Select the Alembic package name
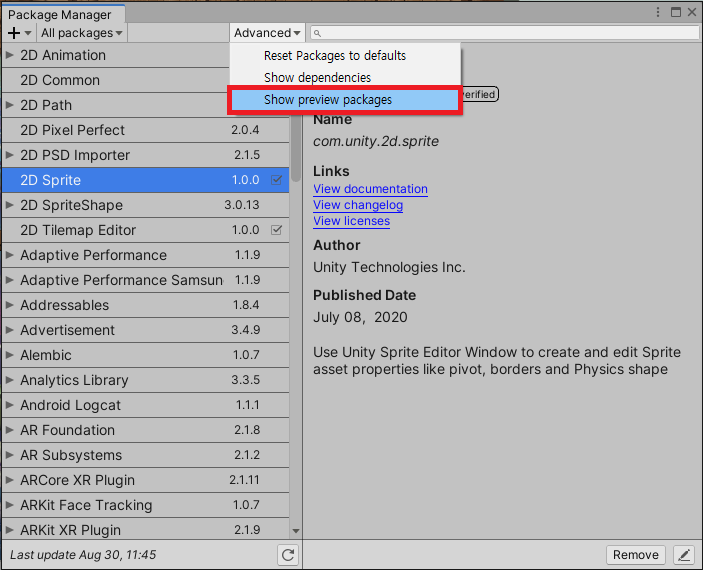 click(46, 355)
